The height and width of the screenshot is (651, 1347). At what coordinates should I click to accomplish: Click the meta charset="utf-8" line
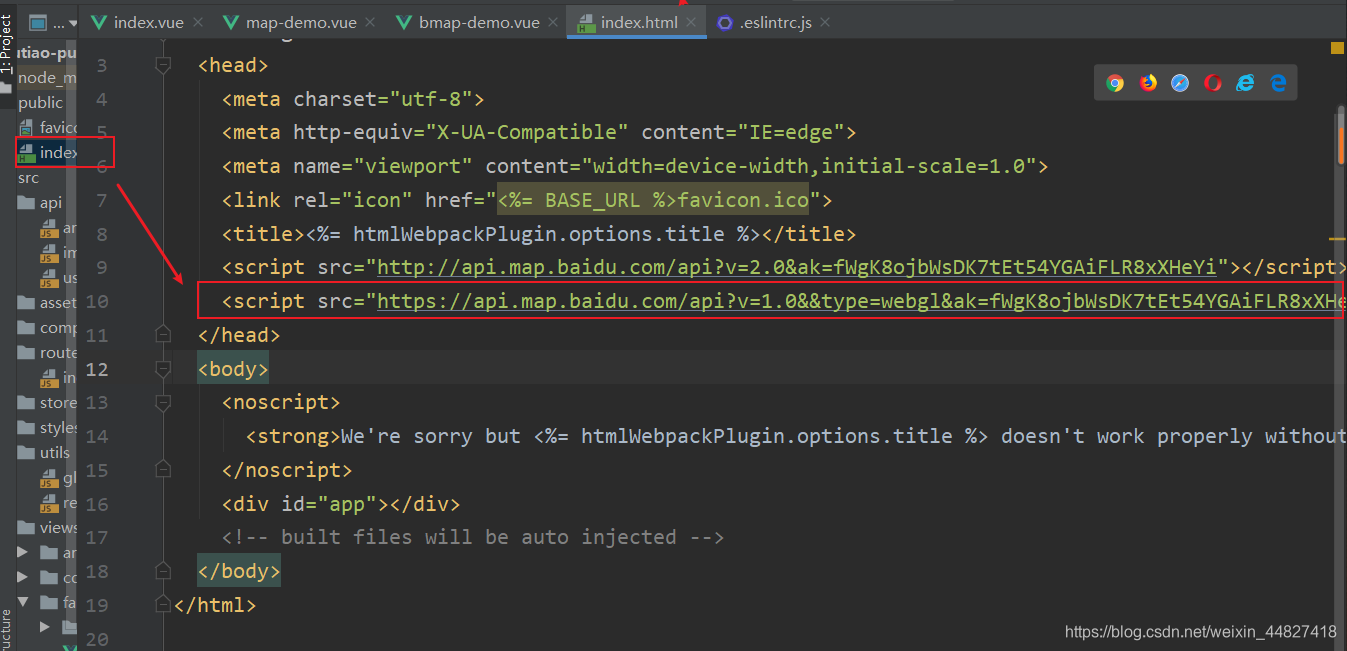click(353, 99)
